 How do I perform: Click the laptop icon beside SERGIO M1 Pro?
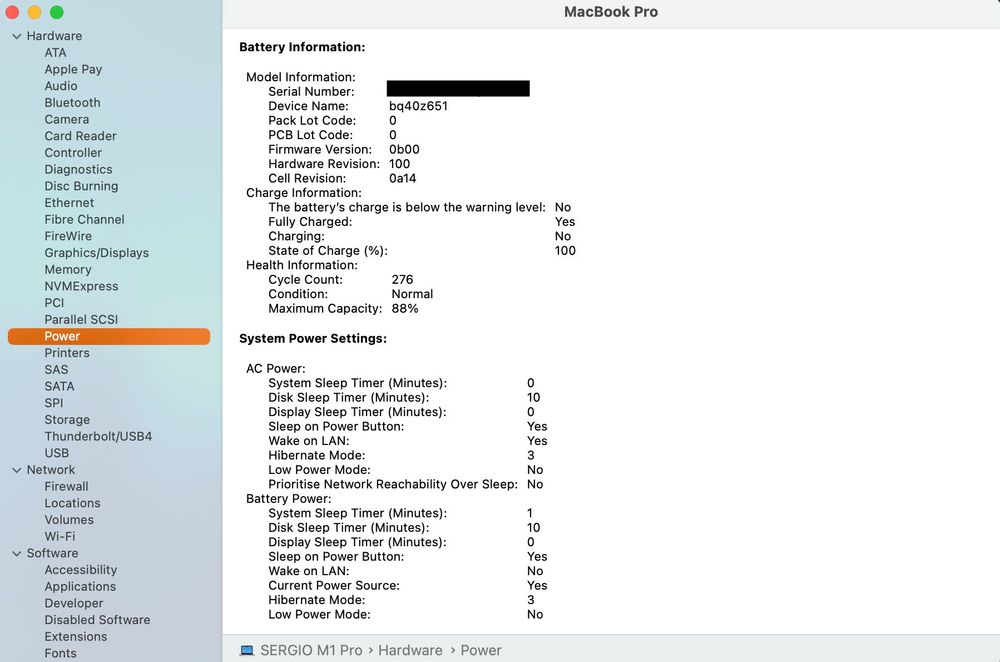tap(247, 651)
